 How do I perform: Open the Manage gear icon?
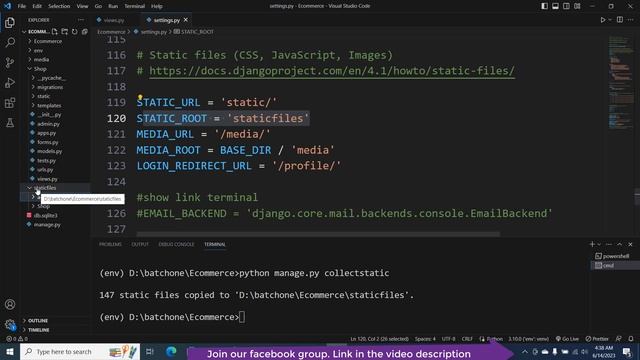(10, 324)
